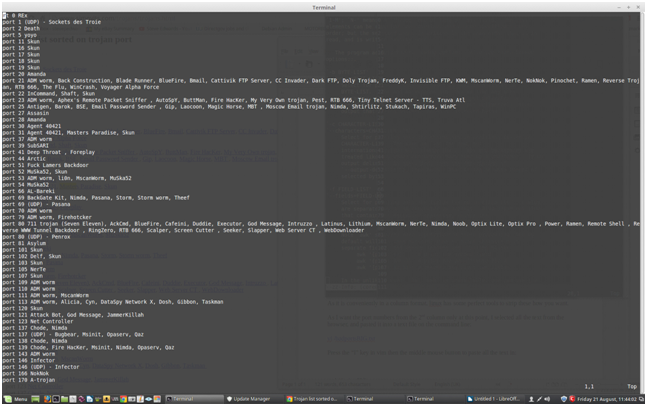Open the Mint Menu button

point(15,398)
